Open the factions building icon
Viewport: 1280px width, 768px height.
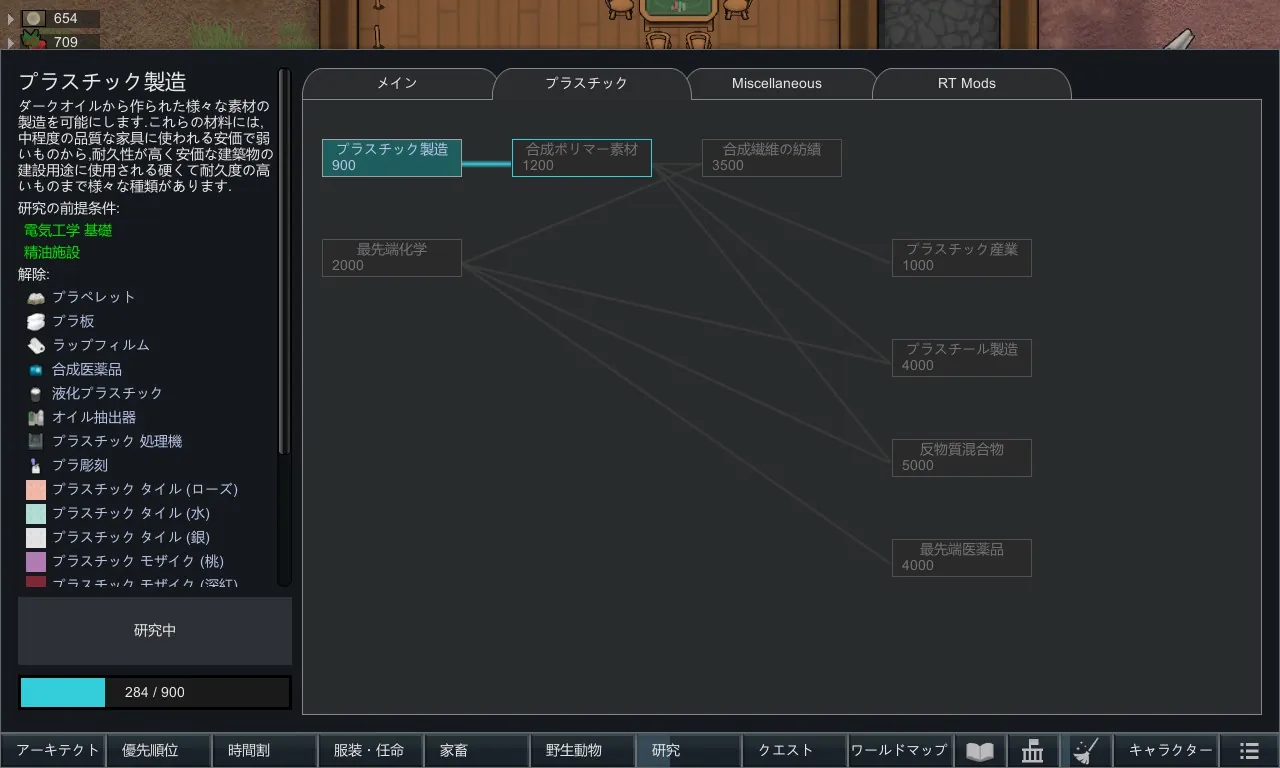(1033, 751)
